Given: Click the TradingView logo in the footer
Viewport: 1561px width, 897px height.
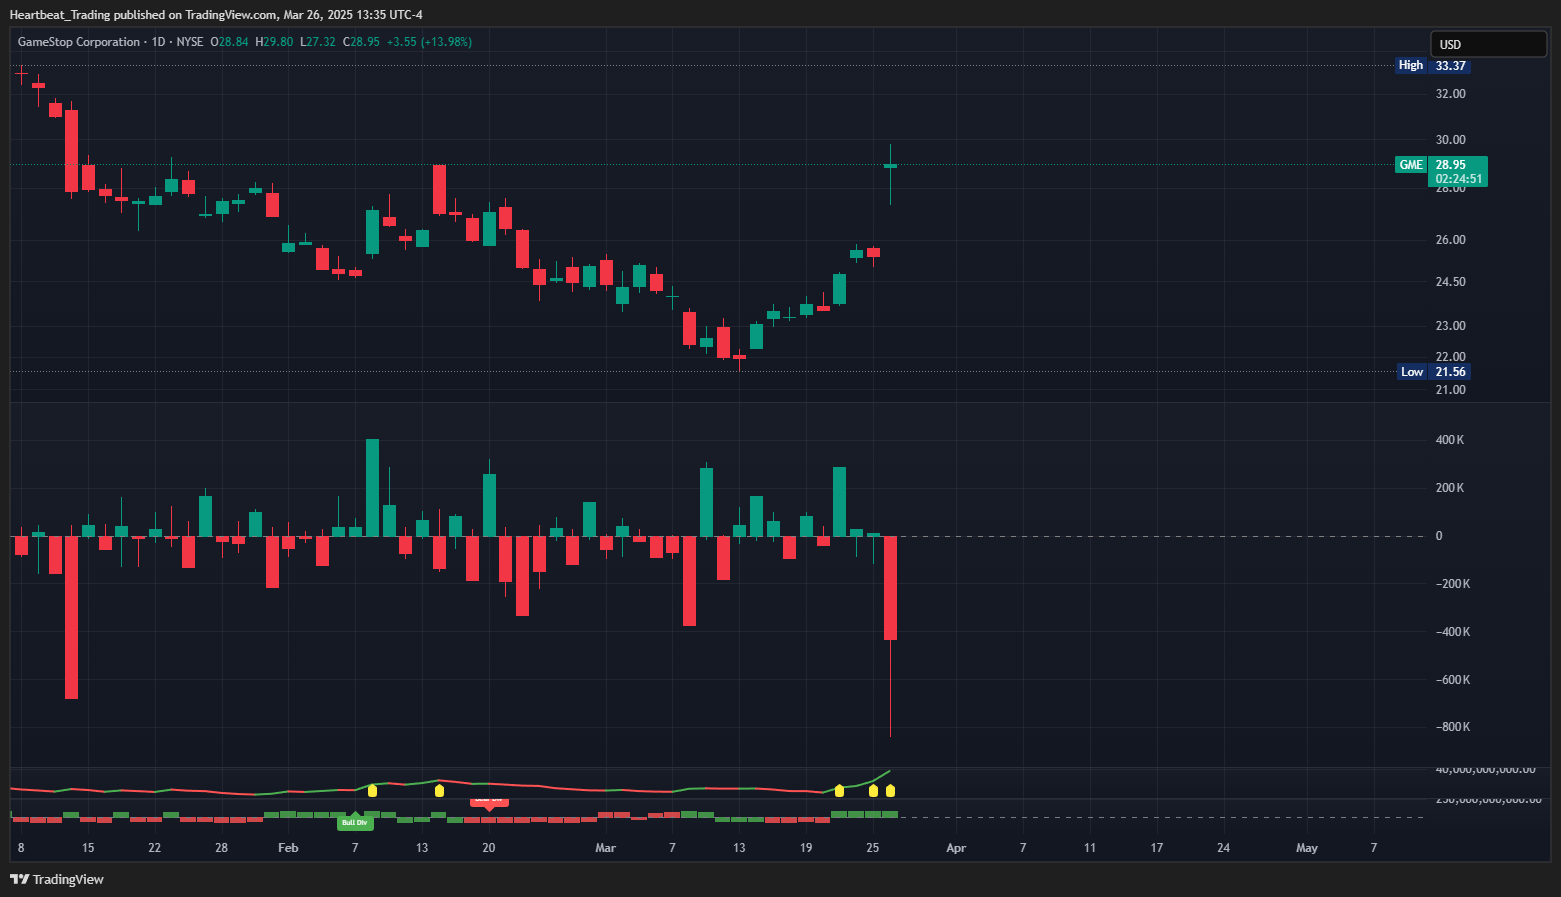Looking at the screenshot, I should click(57, 879).
